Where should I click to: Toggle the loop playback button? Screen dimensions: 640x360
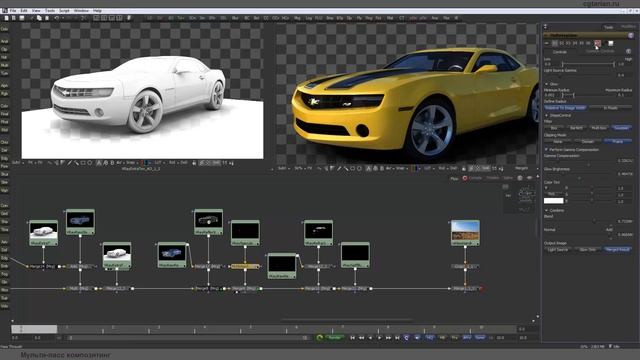click(x=406, y=338)
